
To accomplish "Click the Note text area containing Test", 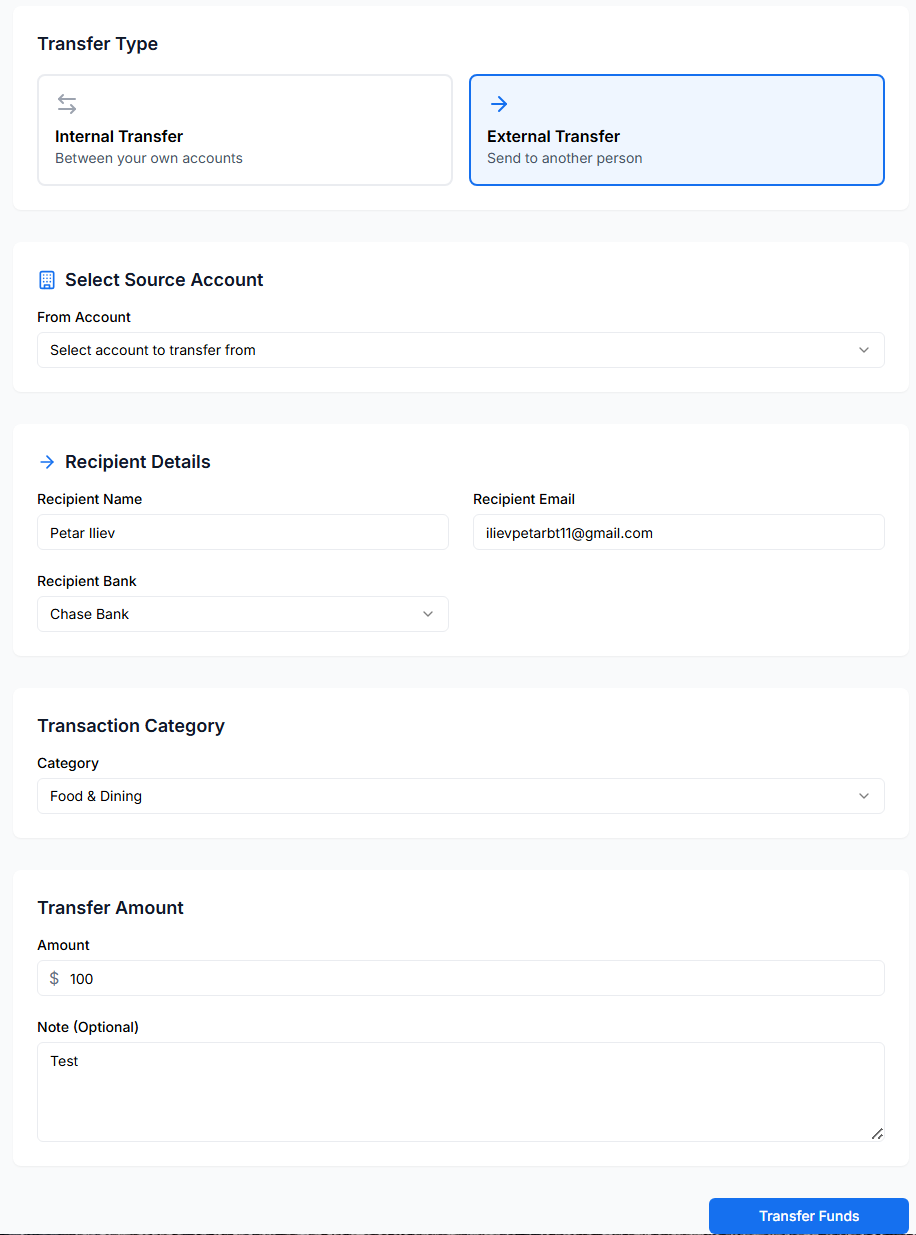I will [460, 1092].
